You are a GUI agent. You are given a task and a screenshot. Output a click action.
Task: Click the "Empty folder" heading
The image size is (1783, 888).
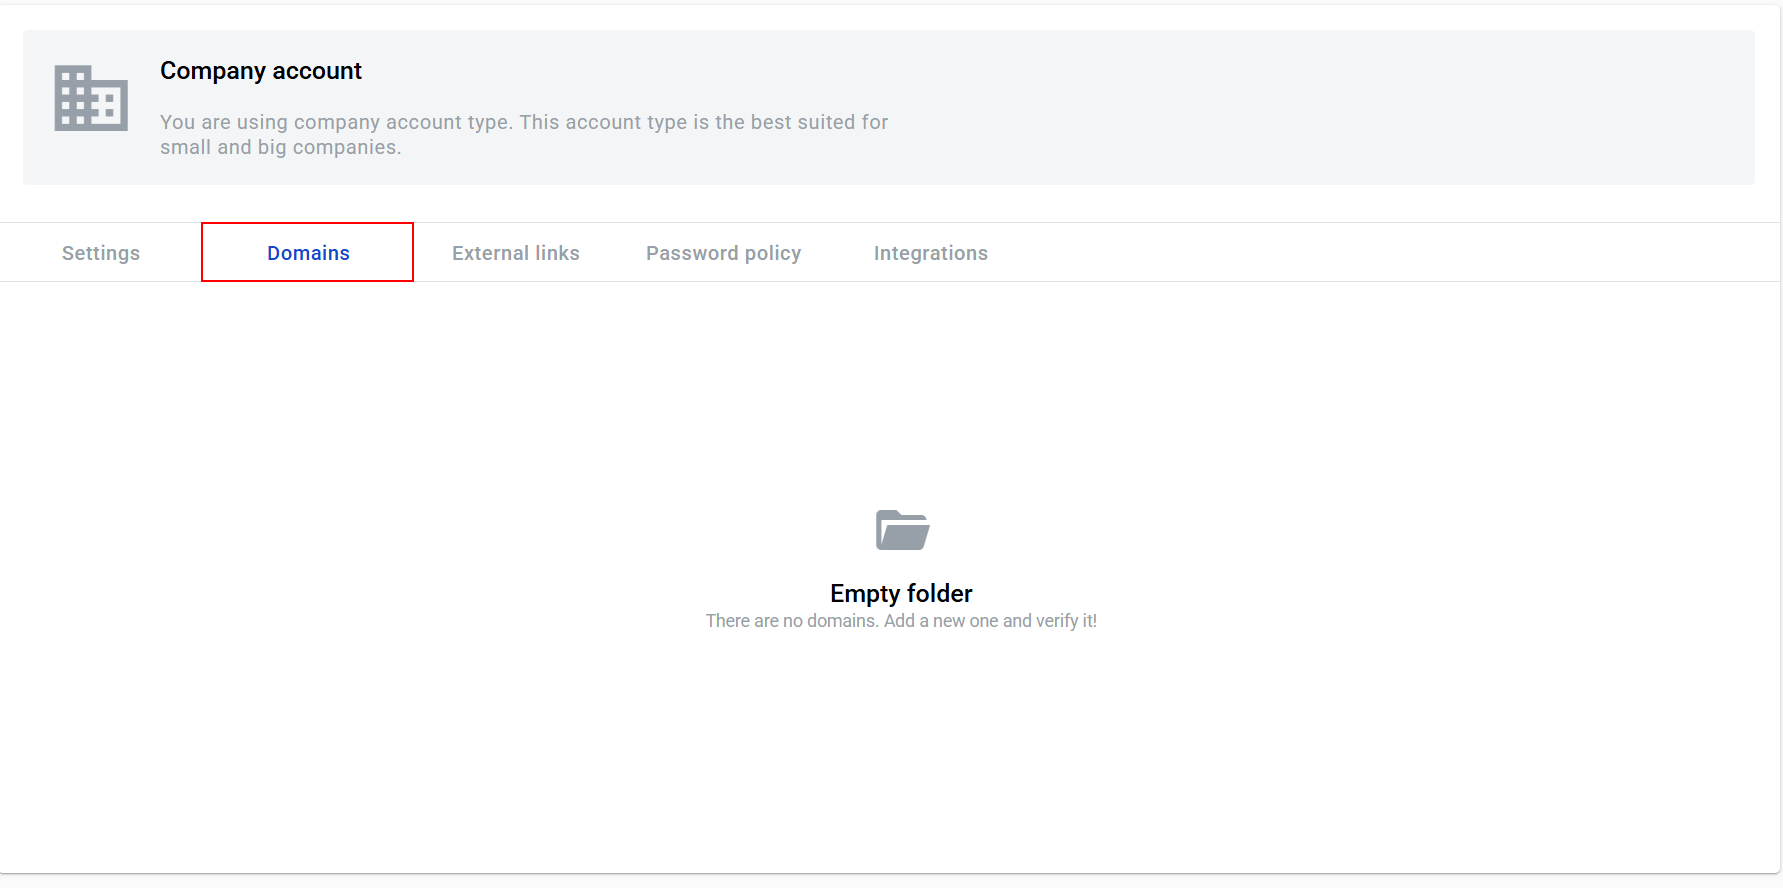click(901, 593)
